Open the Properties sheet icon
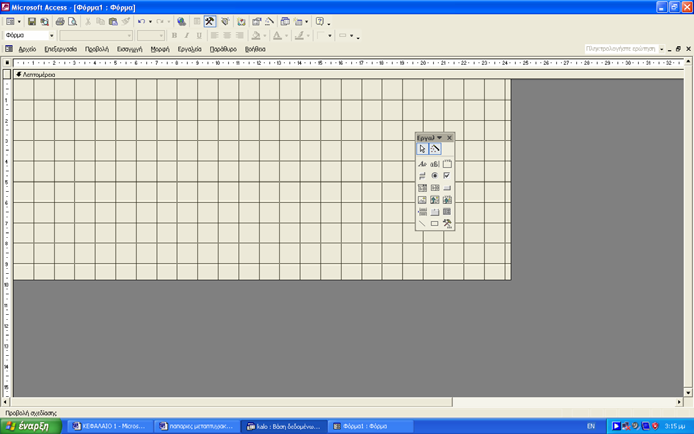Screen dimensions: 694x434 click(256, 21)
